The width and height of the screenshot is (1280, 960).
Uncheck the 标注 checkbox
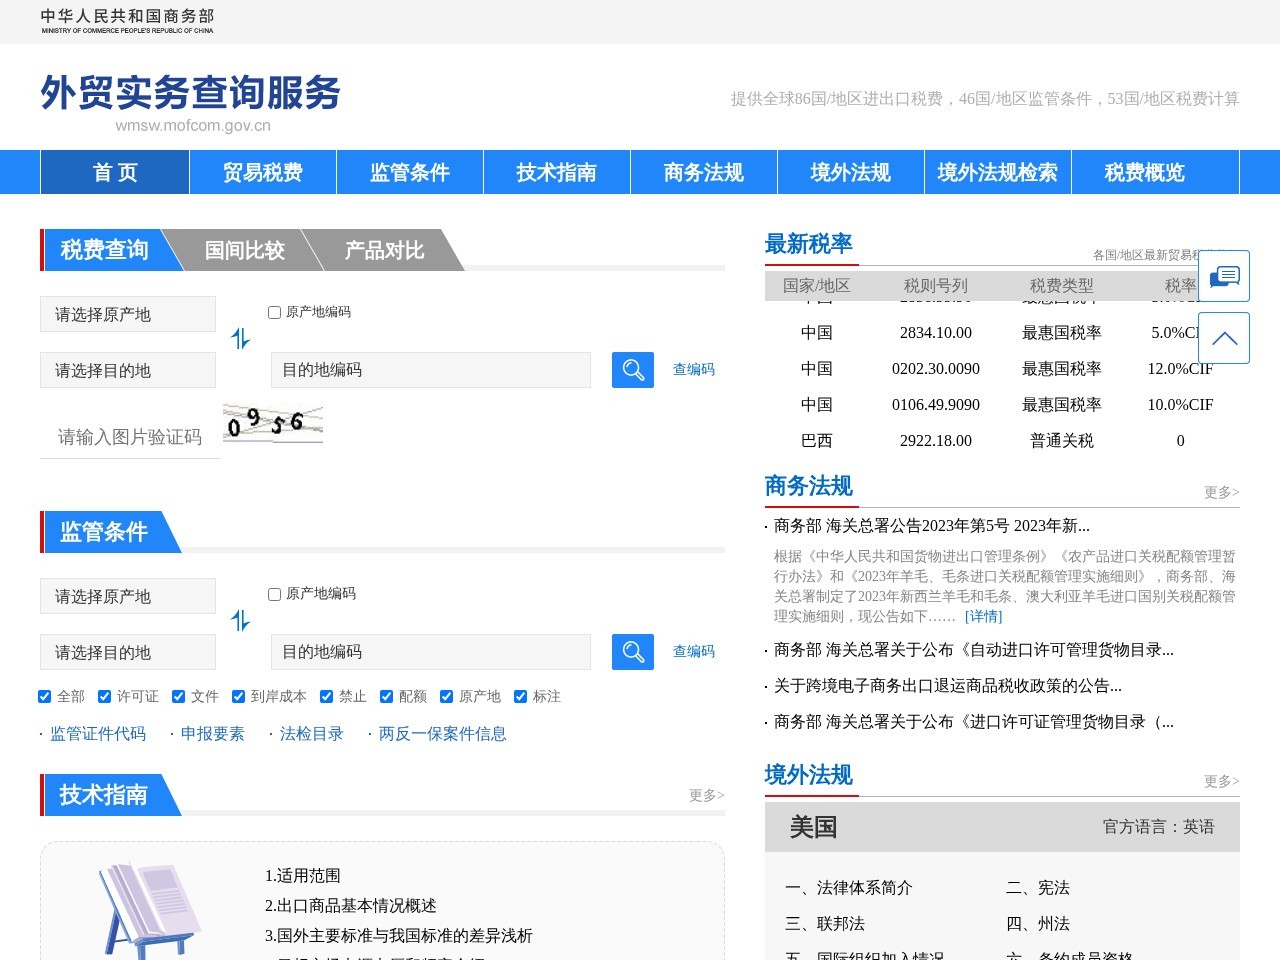click(x=520, y=697)
